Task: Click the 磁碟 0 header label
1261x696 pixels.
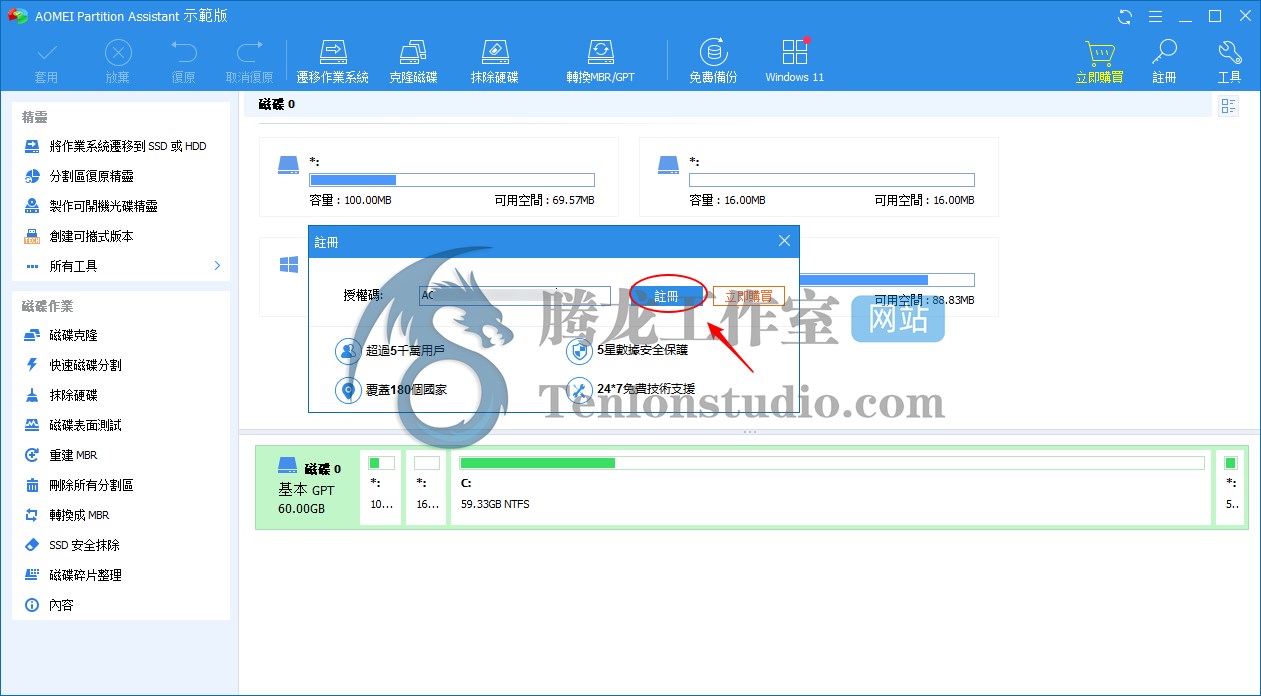Action: 277,104
